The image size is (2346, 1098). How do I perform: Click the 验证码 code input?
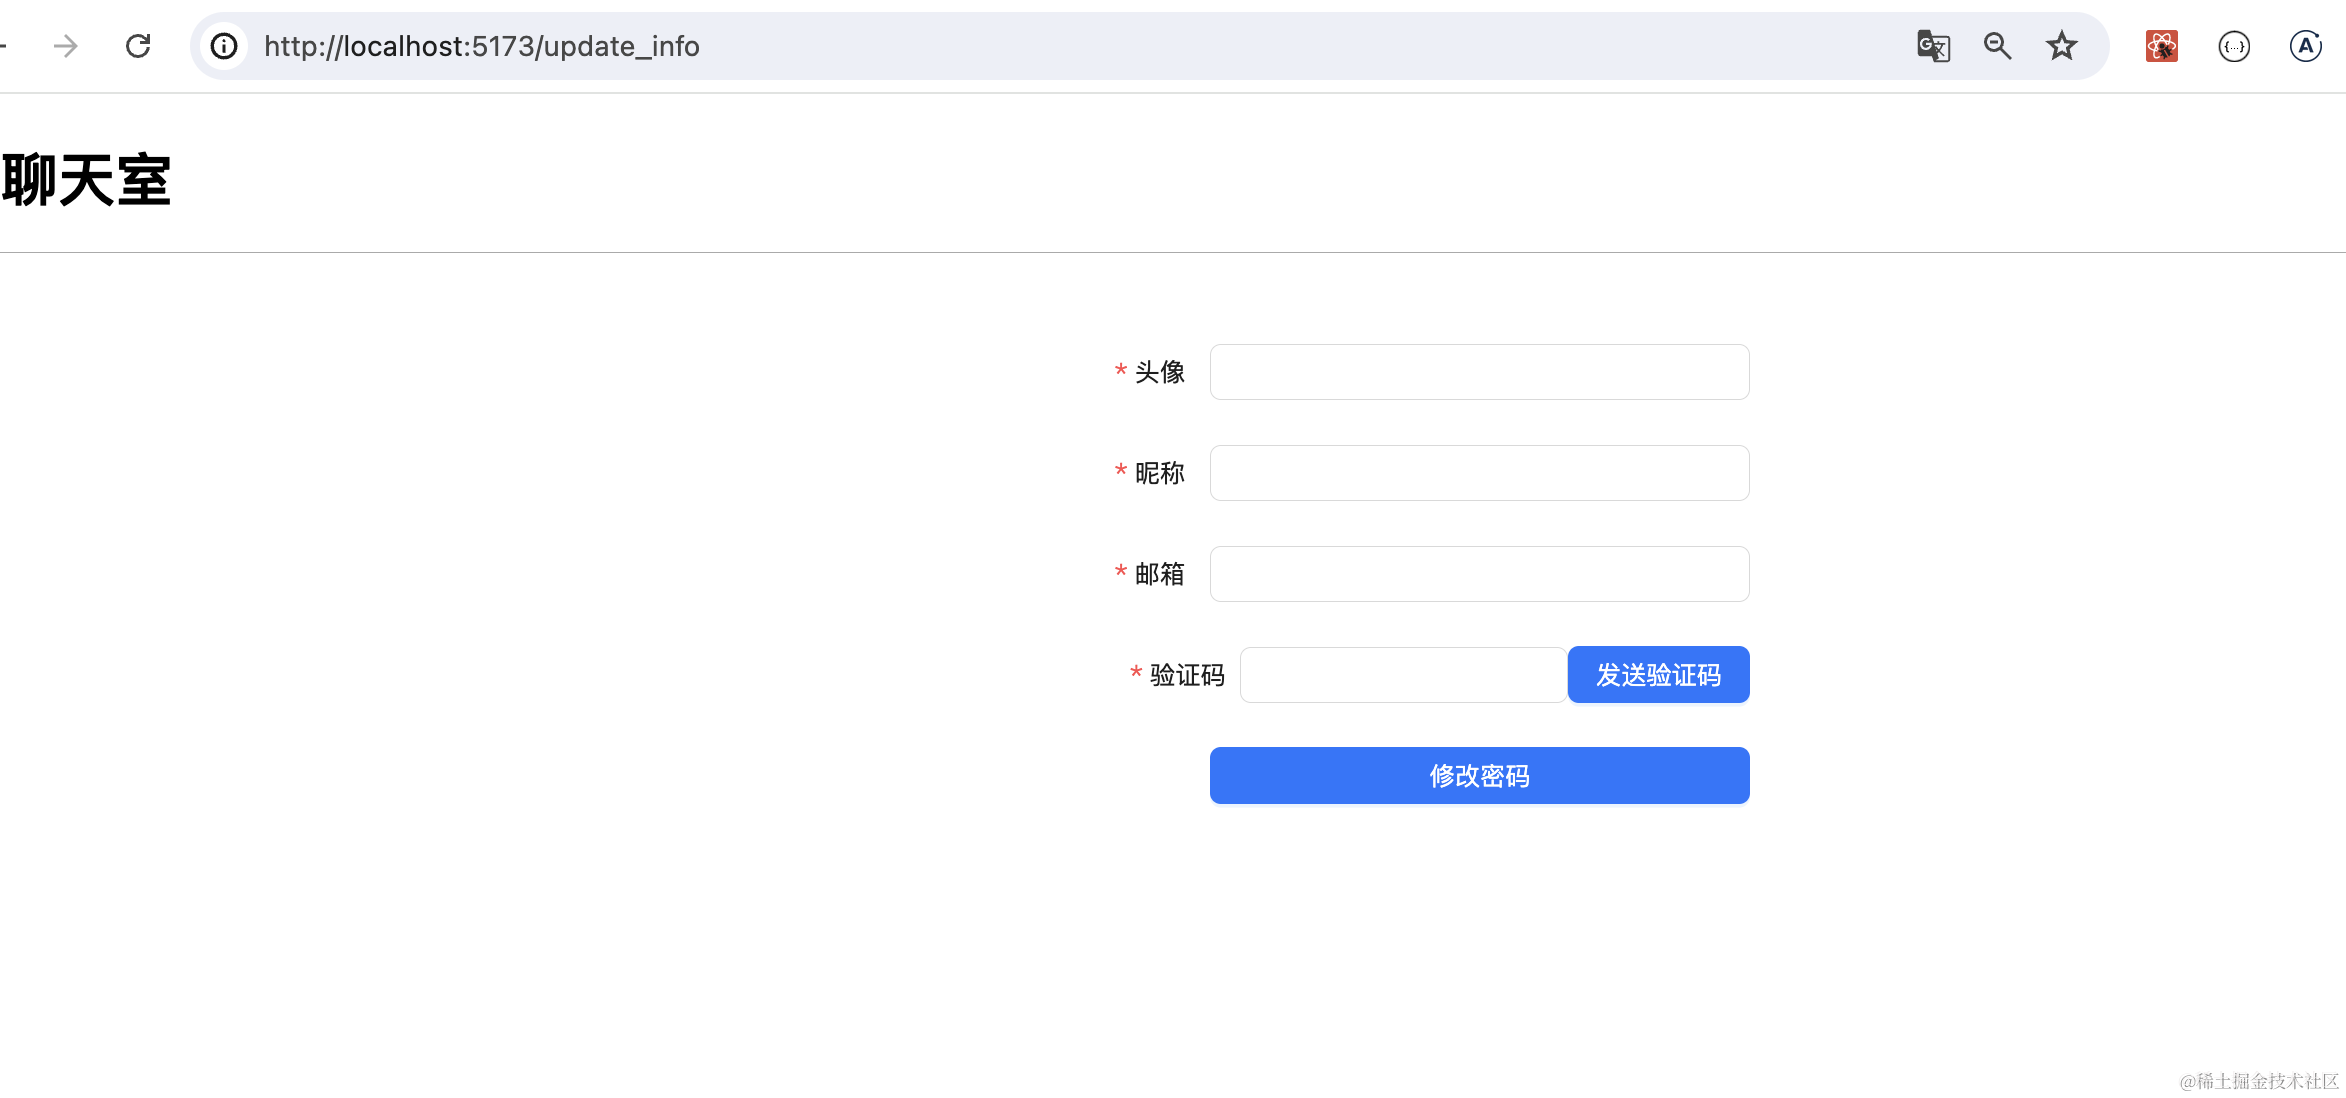coord(1402,675)
